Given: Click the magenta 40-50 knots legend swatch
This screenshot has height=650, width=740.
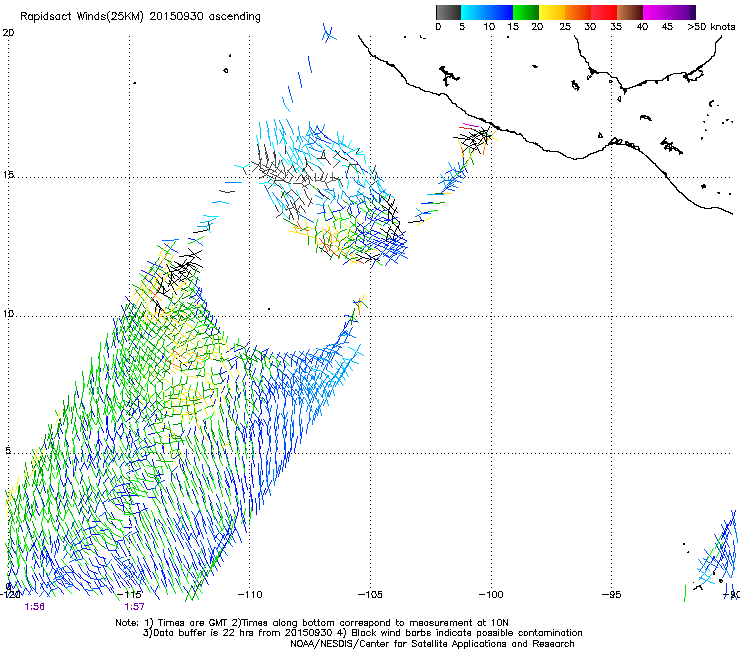Looking at the screenshot, I should 669,12.
